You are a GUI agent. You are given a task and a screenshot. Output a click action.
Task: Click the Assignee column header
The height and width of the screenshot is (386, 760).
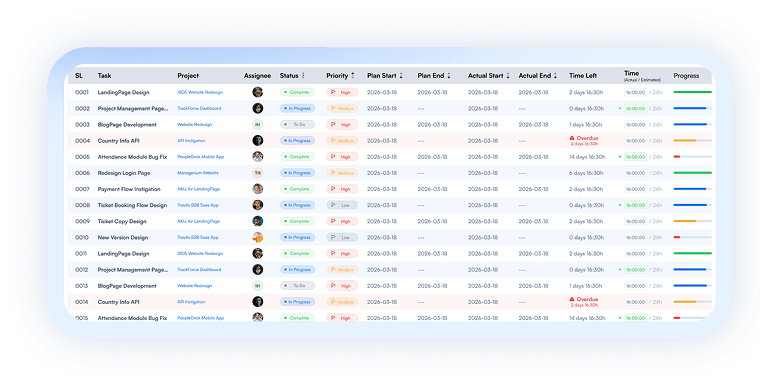(x=257, y=76)
